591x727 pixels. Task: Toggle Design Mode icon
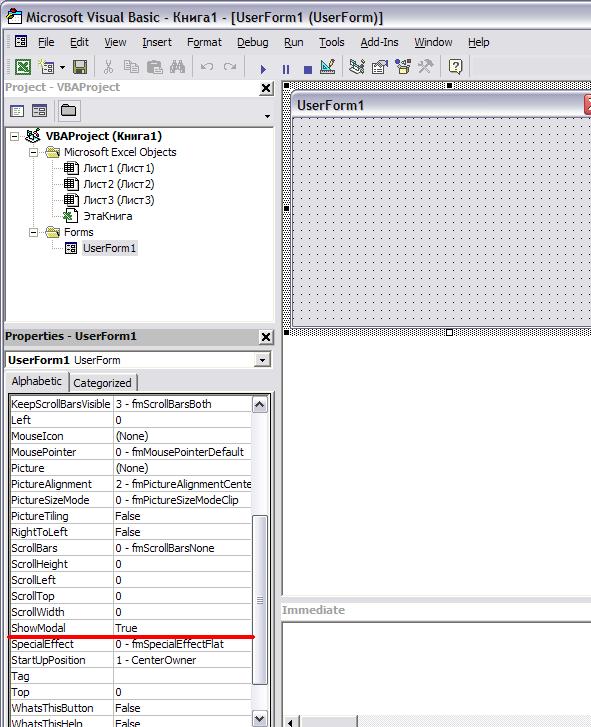[x=328, y=67]
